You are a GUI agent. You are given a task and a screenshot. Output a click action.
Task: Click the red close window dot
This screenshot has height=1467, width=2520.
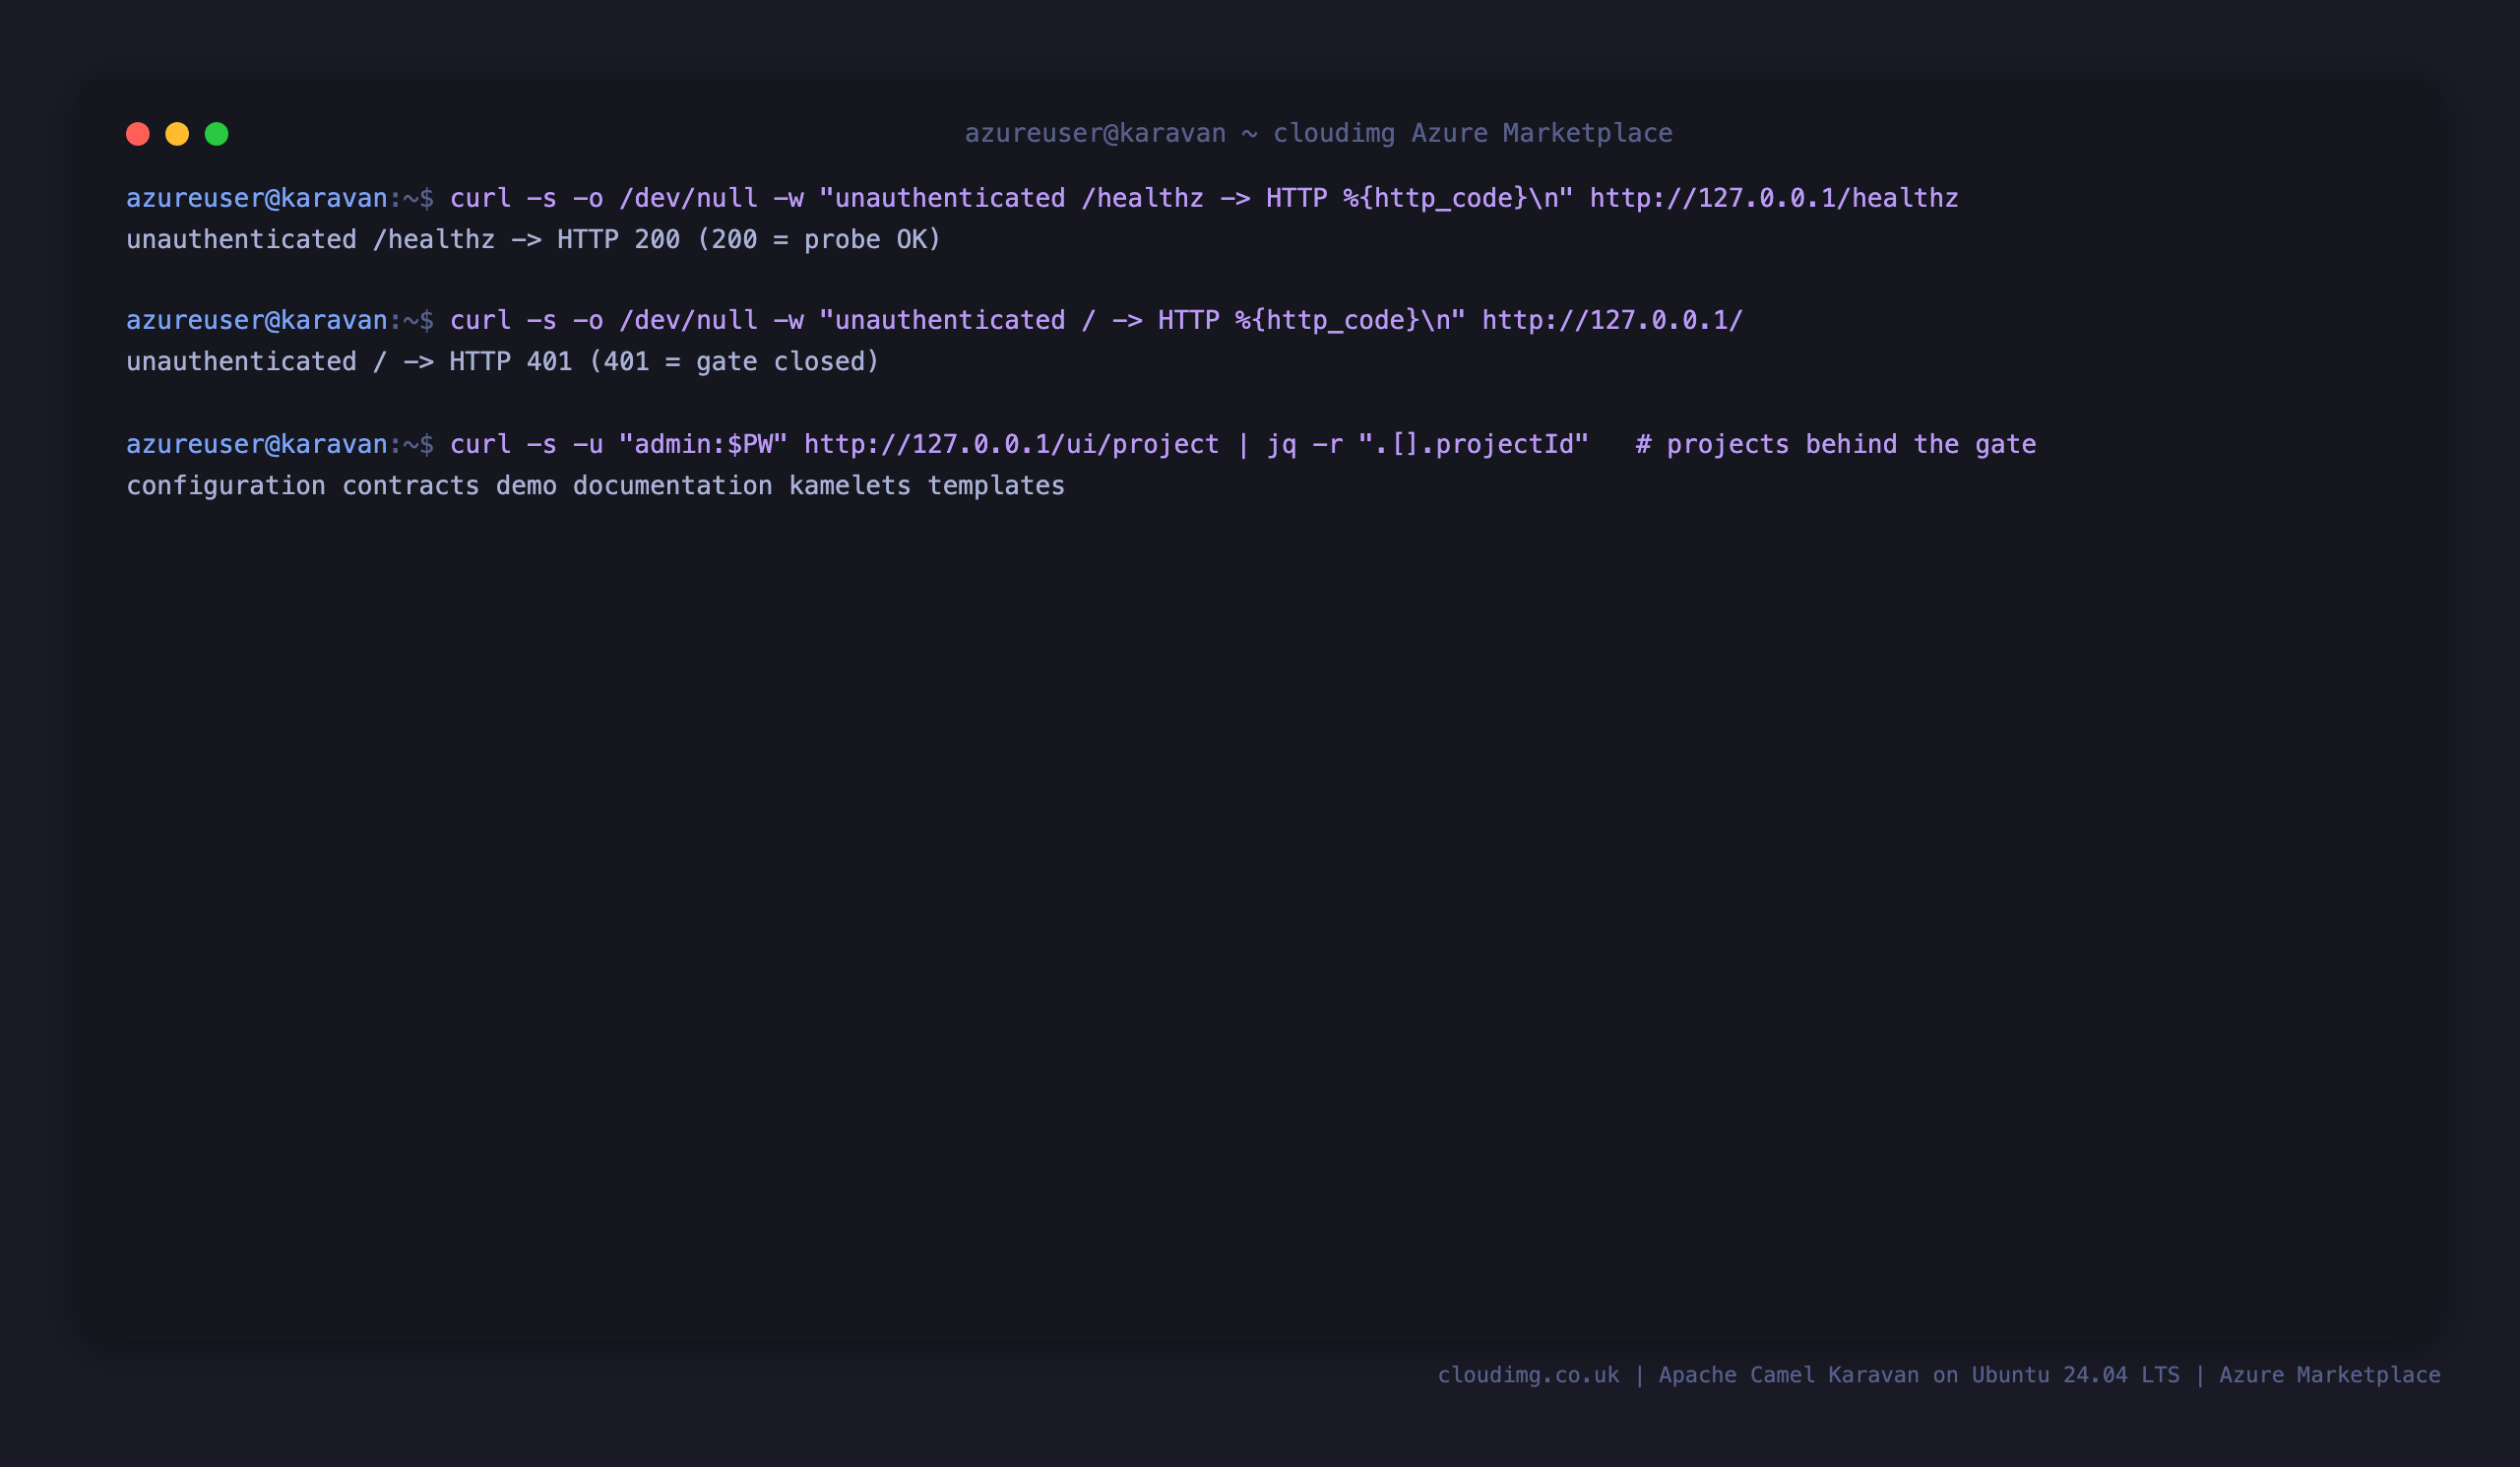(x=138, y=134)
